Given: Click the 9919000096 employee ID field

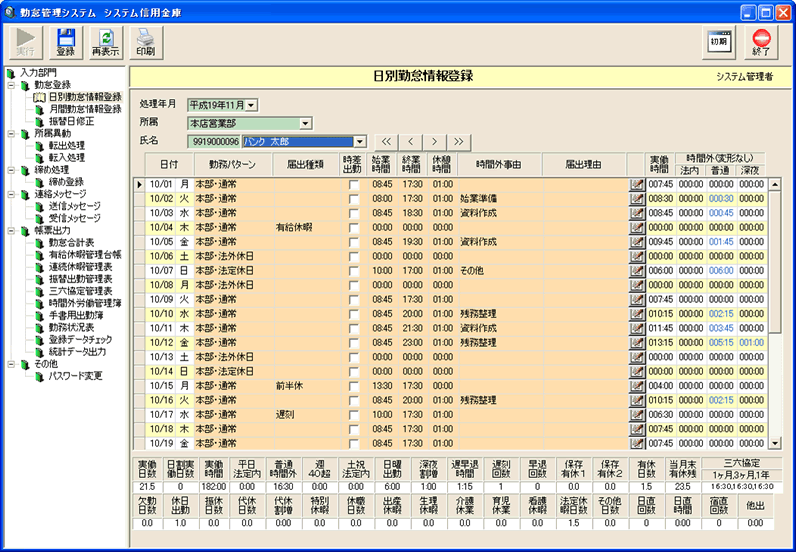Looking at the screenshot, I should (x=214, y=142).
